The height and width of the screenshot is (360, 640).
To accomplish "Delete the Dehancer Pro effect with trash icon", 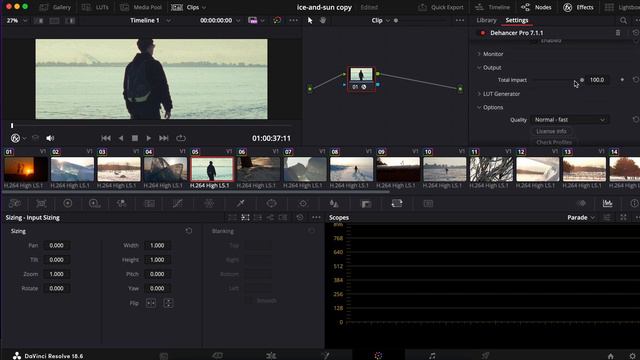I will (x=618, y=33).
